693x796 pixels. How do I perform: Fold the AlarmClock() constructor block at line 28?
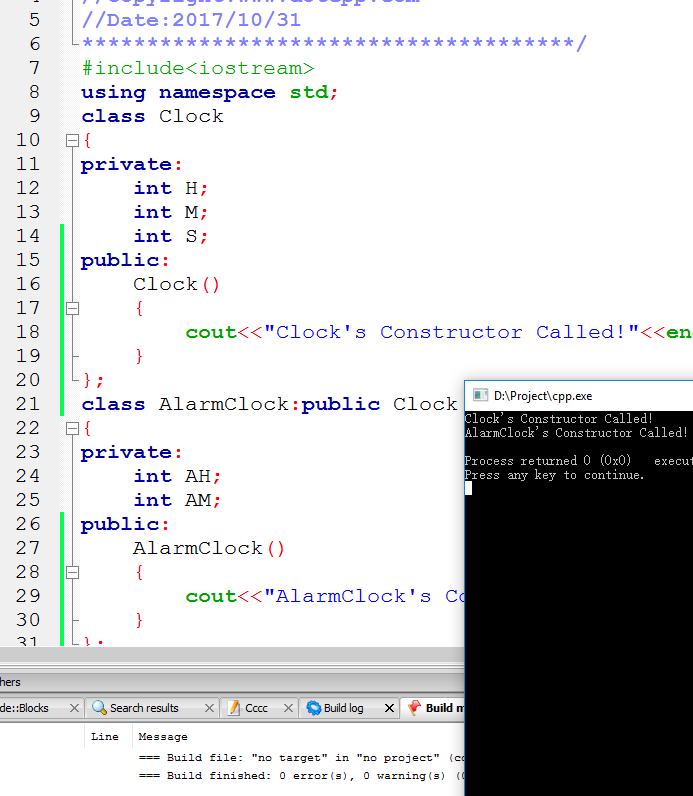pyautogui.click(x=72, y=573)
